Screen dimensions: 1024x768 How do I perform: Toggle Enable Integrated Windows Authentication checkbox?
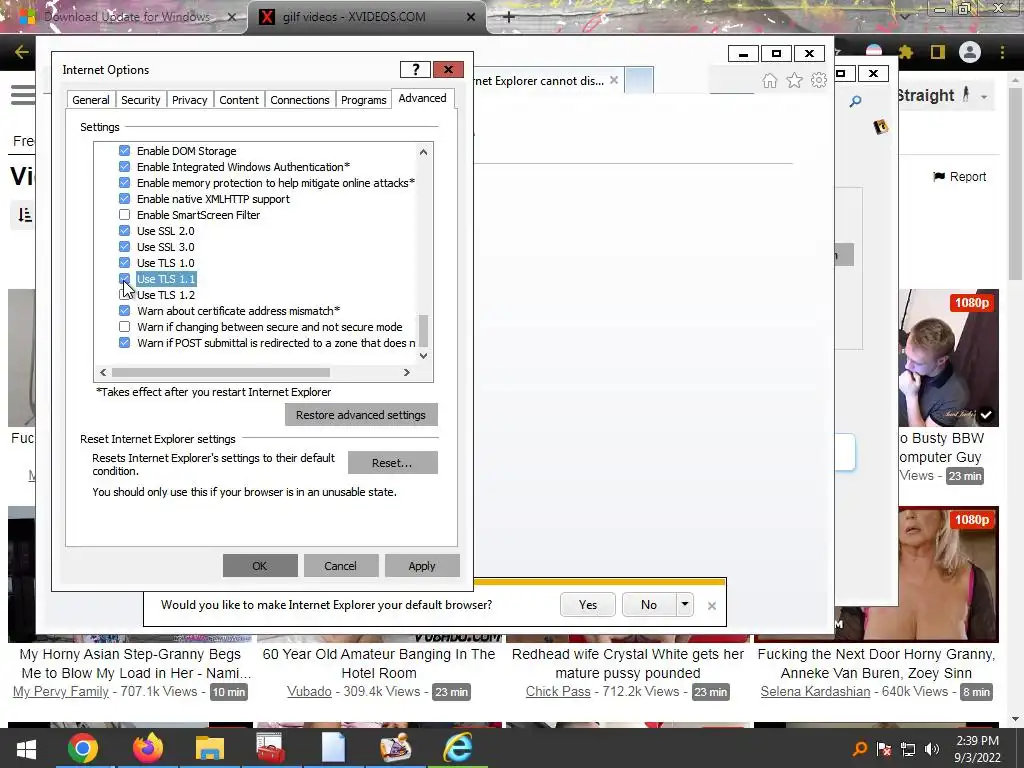(125, 167)
